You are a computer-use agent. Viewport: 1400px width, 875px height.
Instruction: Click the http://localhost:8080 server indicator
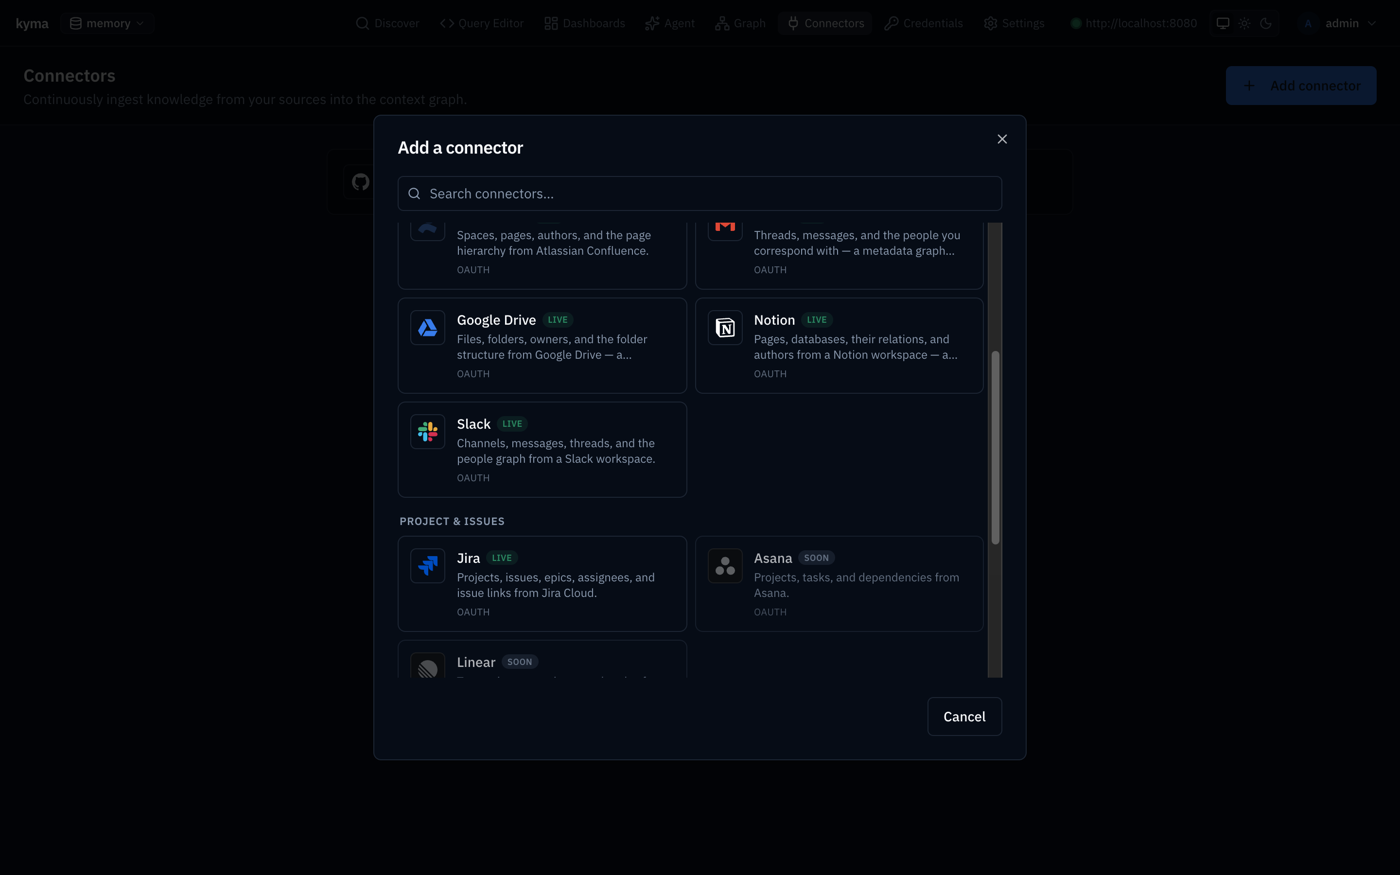point(1133,23)
